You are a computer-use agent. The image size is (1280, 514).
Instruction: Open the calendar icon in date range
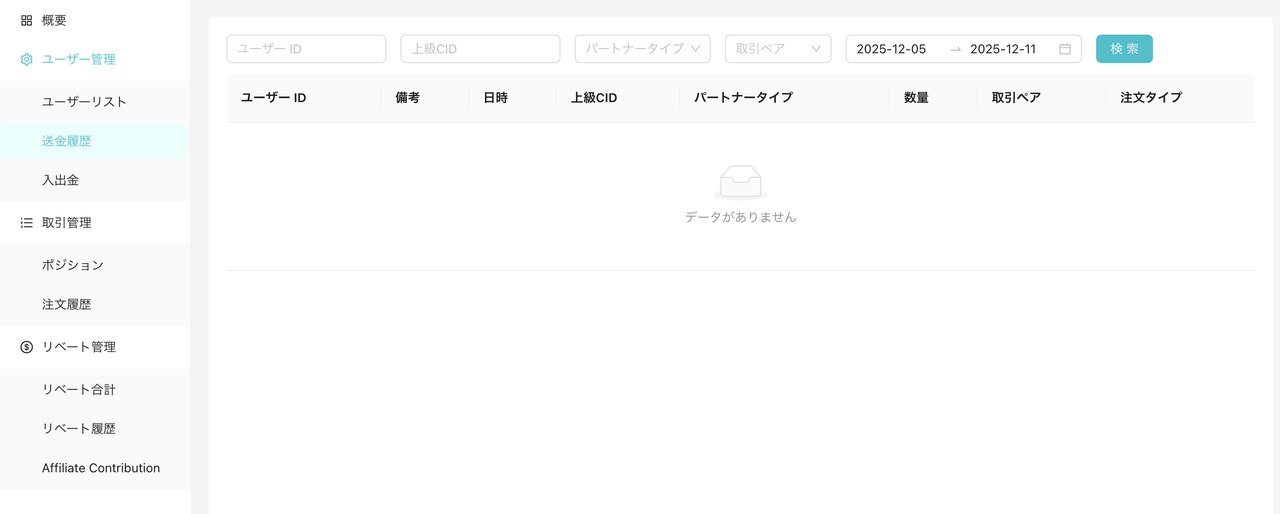pos(1065,49)
